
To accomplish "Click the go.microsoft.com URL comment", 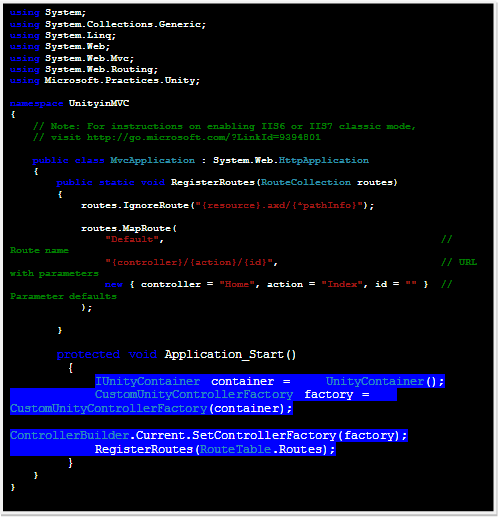I will pos(177,137).
